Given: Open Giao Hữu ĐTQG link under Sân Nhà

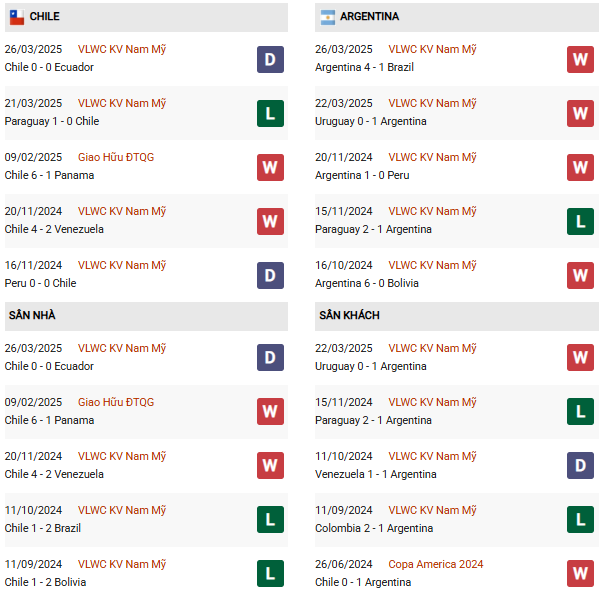Looking at the screenshot, I should pos(116,402).
